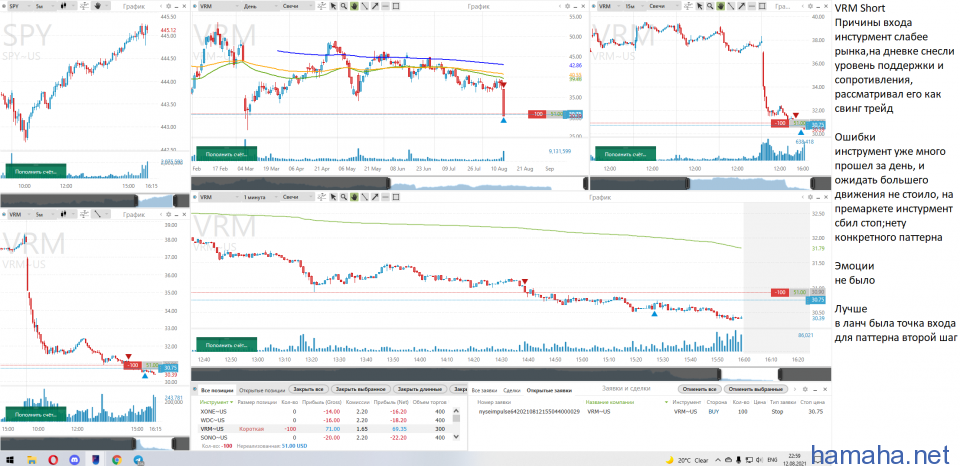Open settings gear of the VRM 5м chart
The height and width of the screenshot is (466, 960).
pos(168,214)
